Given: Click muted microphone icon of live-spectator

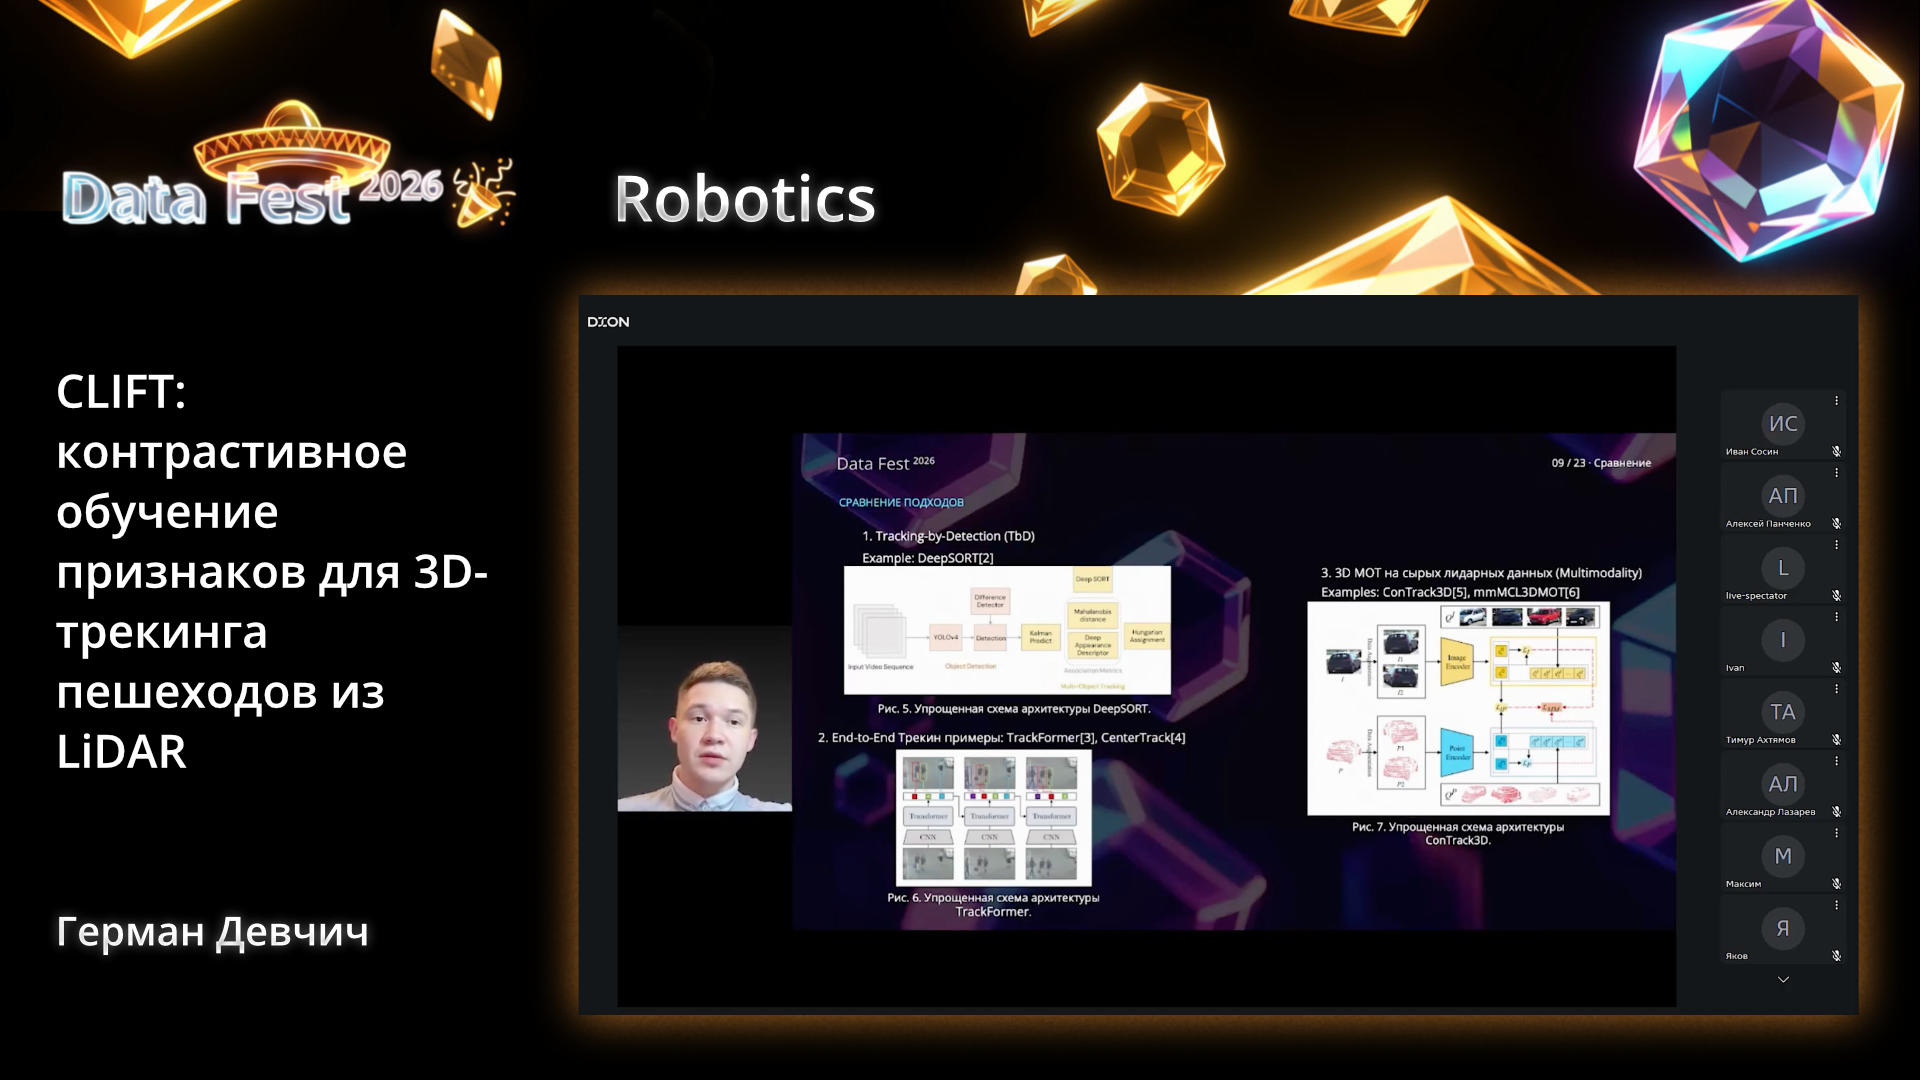Looking at the screenshot, I should tap(1836, 596).
